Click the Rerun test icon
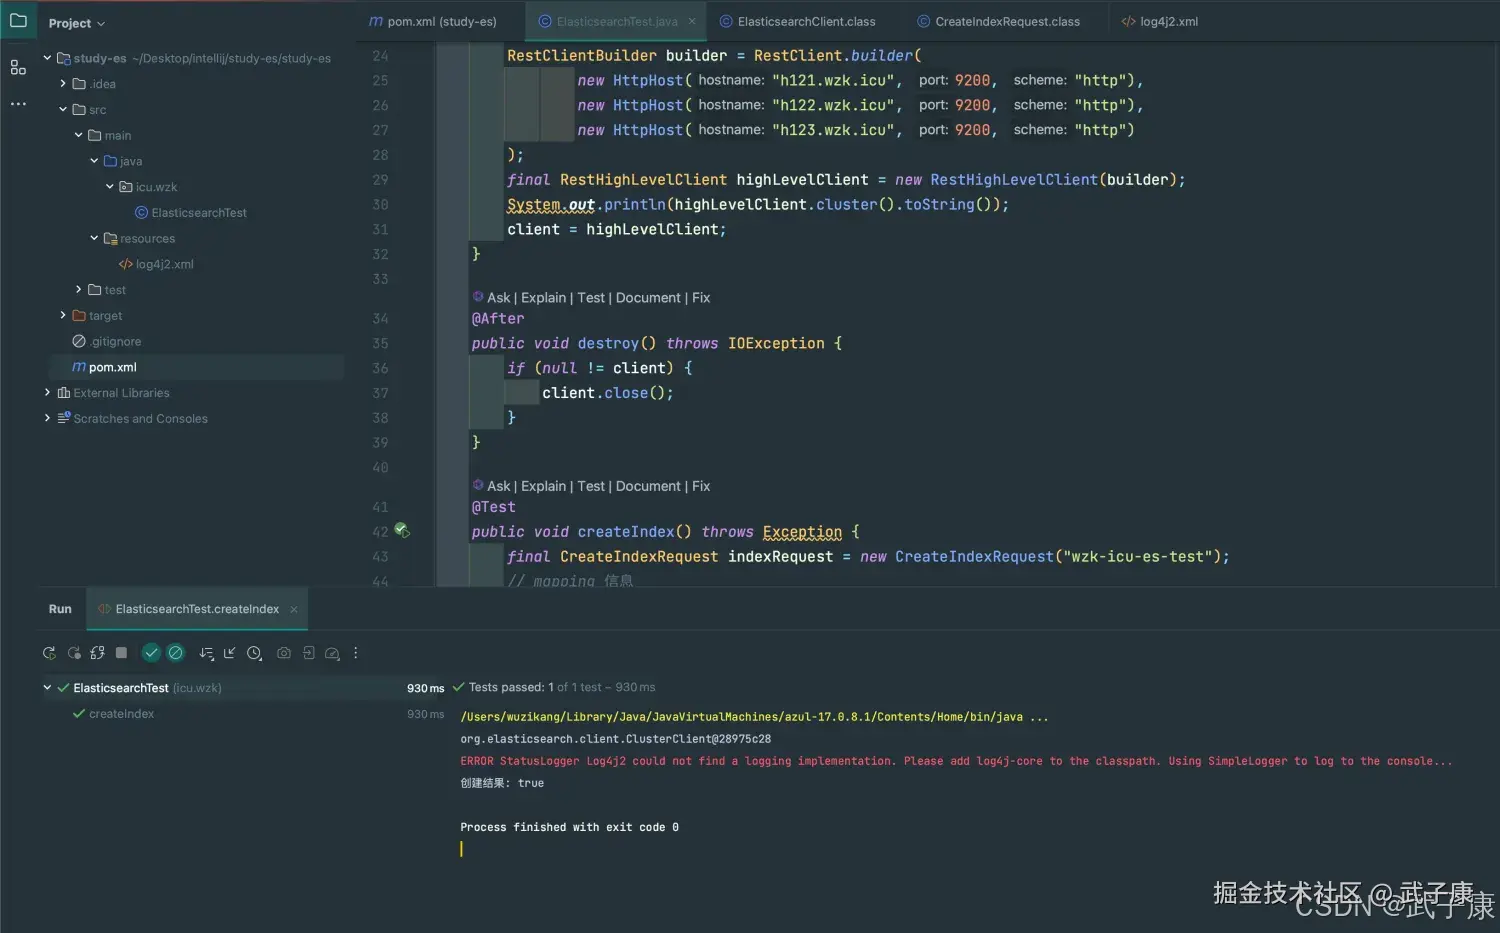Screen dimensions: 1500x933 [49, 653]
